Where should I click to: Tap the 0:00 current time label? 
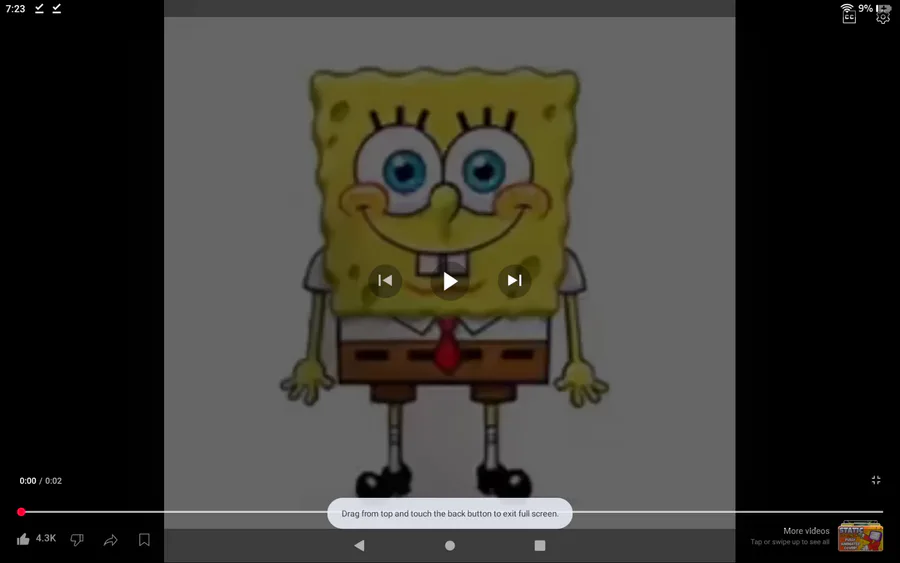coord(28,481)
